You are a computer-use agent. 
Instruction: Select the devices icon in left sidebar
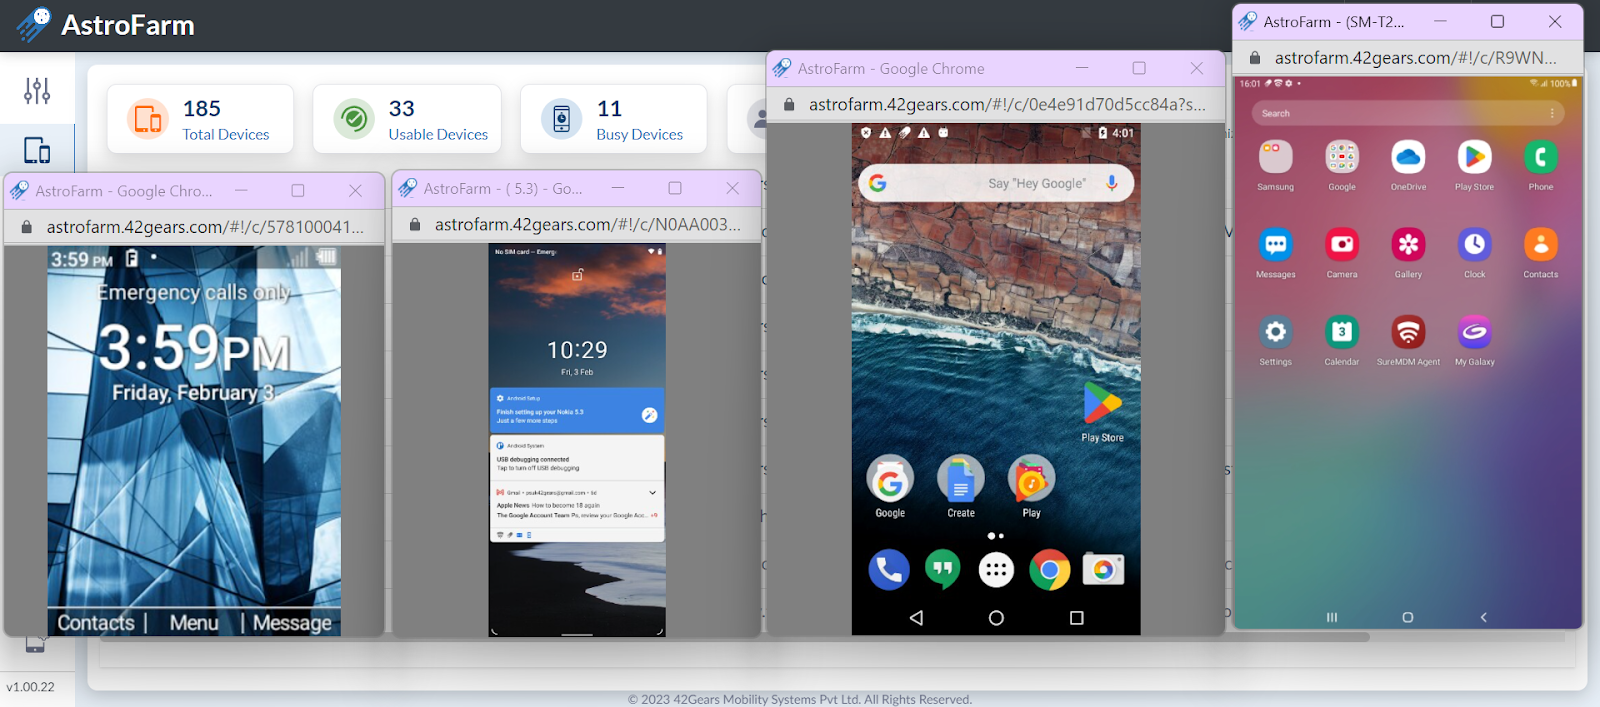click(x=37, y=151)
